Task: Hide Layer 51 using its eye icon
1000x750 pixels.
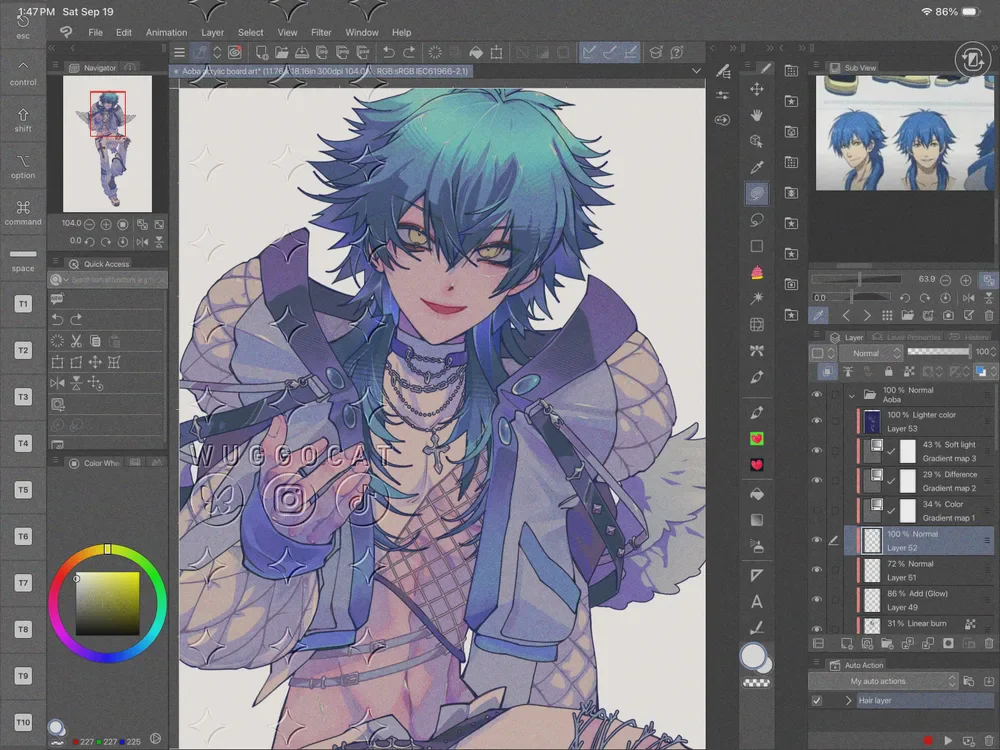Action: [816, 570]
